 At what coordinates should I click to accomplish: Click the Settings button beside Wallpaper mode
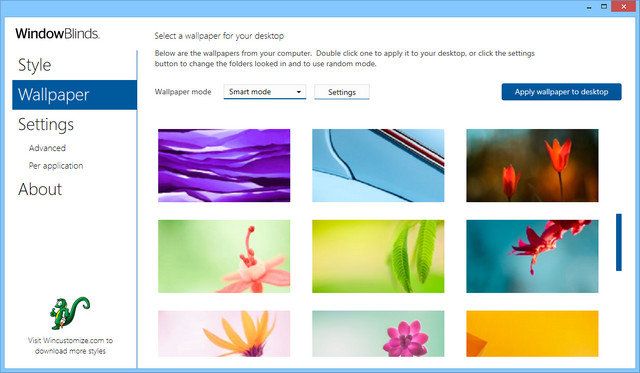point(342,92)
